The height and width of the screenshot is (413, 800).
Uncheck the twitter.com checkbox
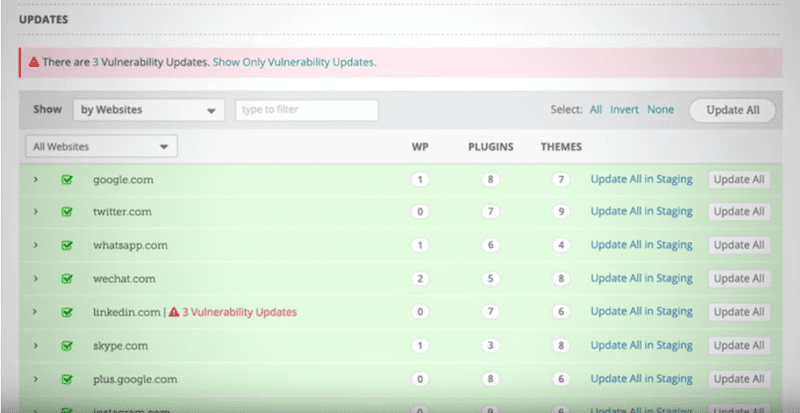tap(67, 211)
